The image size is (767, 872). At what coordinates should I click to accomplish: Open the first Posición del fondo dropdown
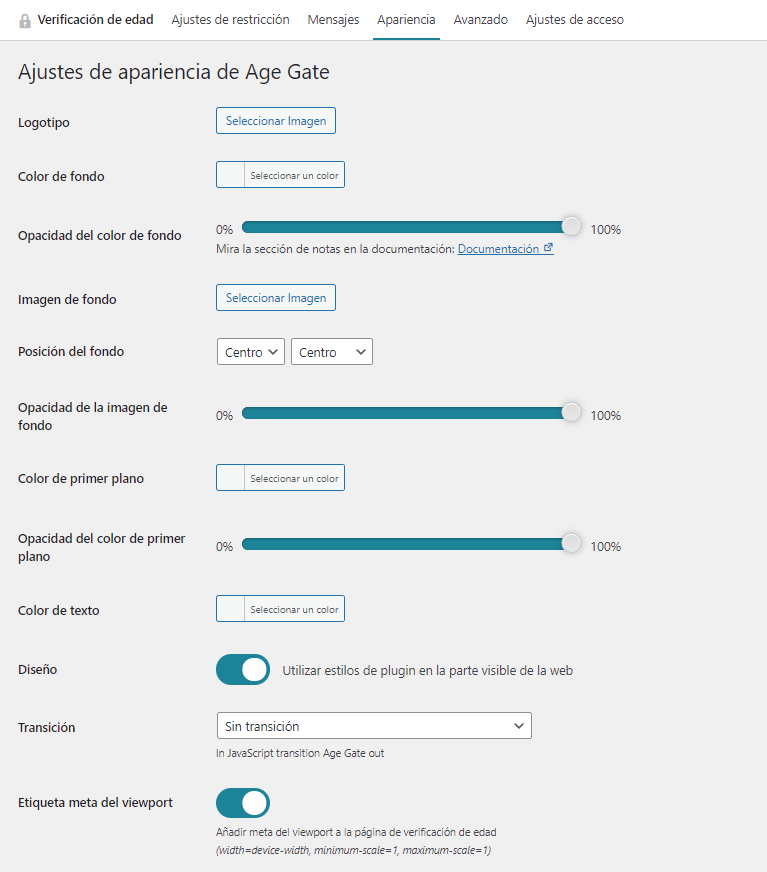point(251,351)
